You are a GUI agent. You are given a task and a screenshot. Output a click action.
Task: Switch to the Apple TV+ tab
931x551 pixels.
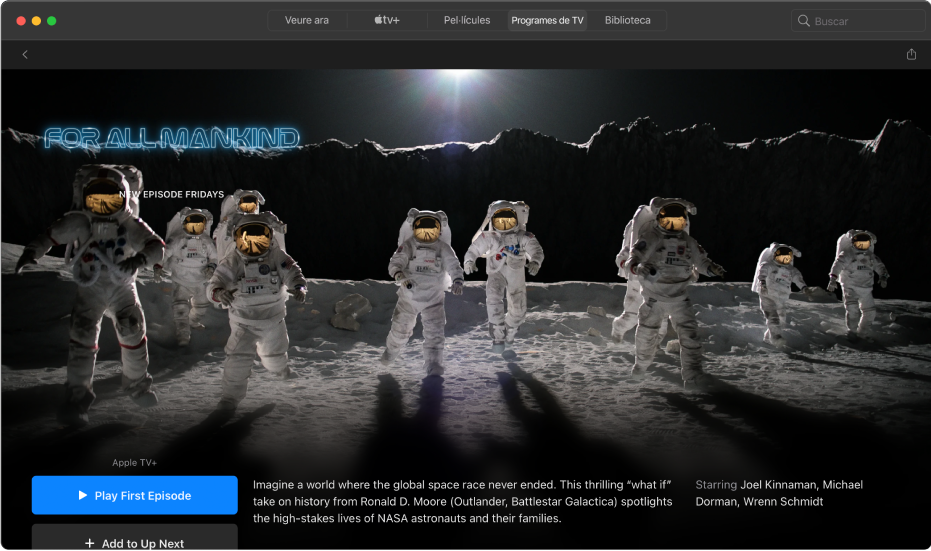tap(387, 20)
